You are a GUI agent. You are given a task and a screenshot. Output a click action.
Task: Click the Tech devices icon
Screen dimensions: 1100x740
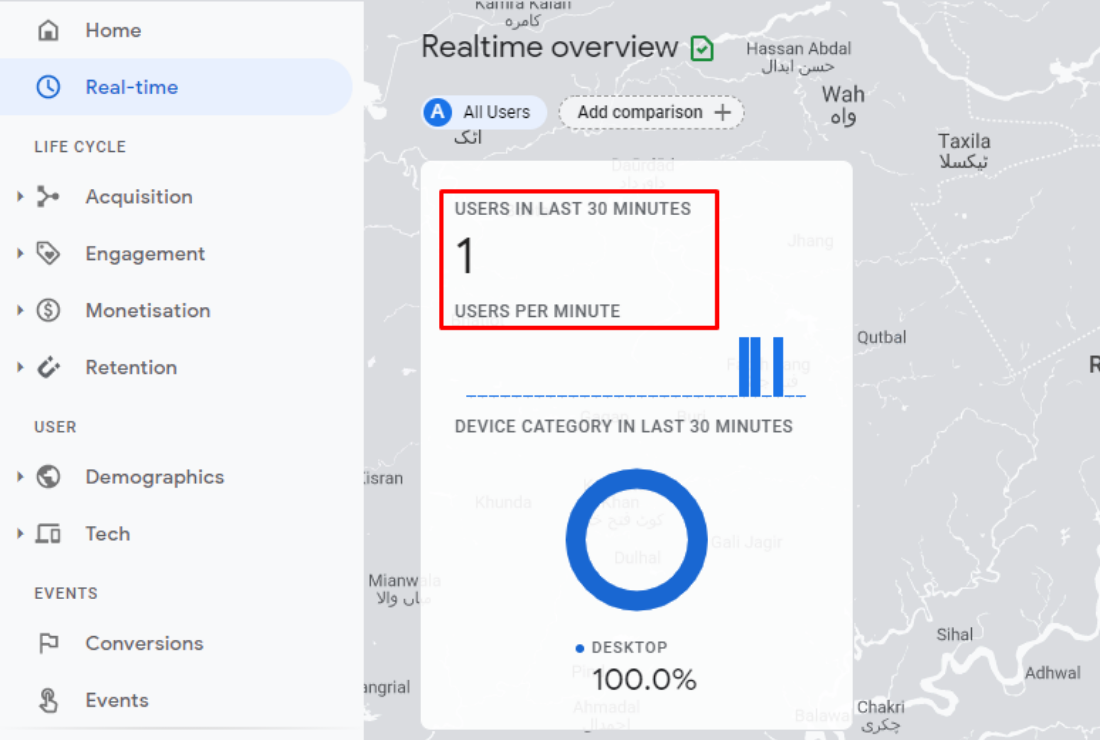(48, 534)
